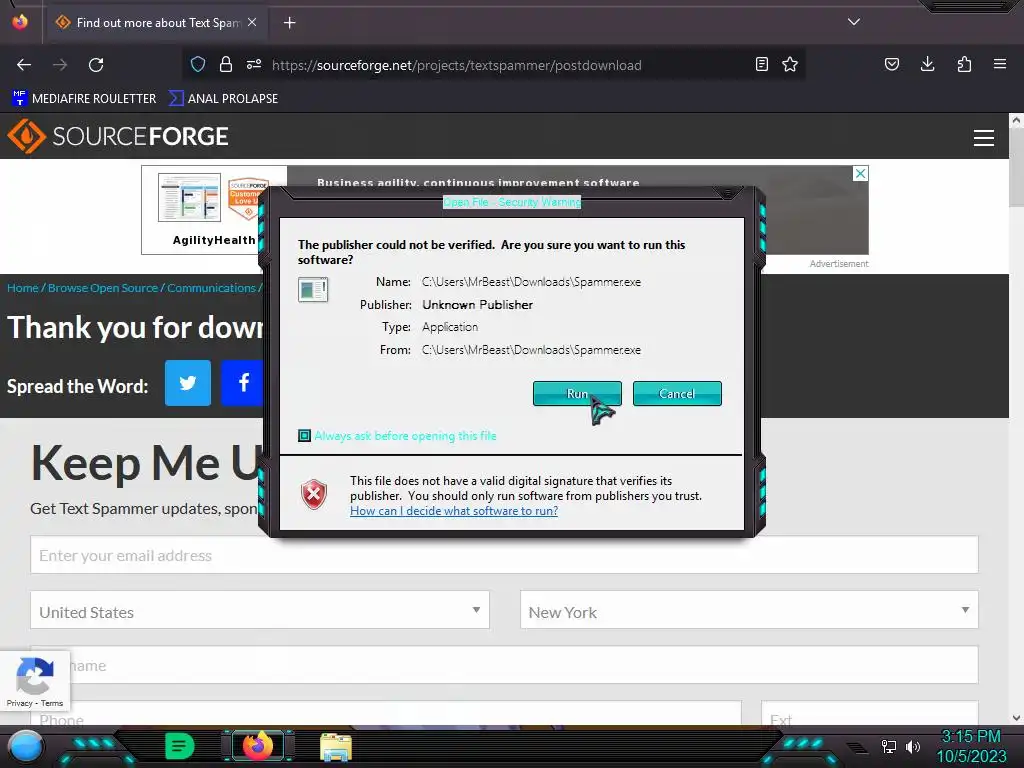The image size is (1024, 768).
Task: Open the tracking protection shield
Action: [198, 64]
